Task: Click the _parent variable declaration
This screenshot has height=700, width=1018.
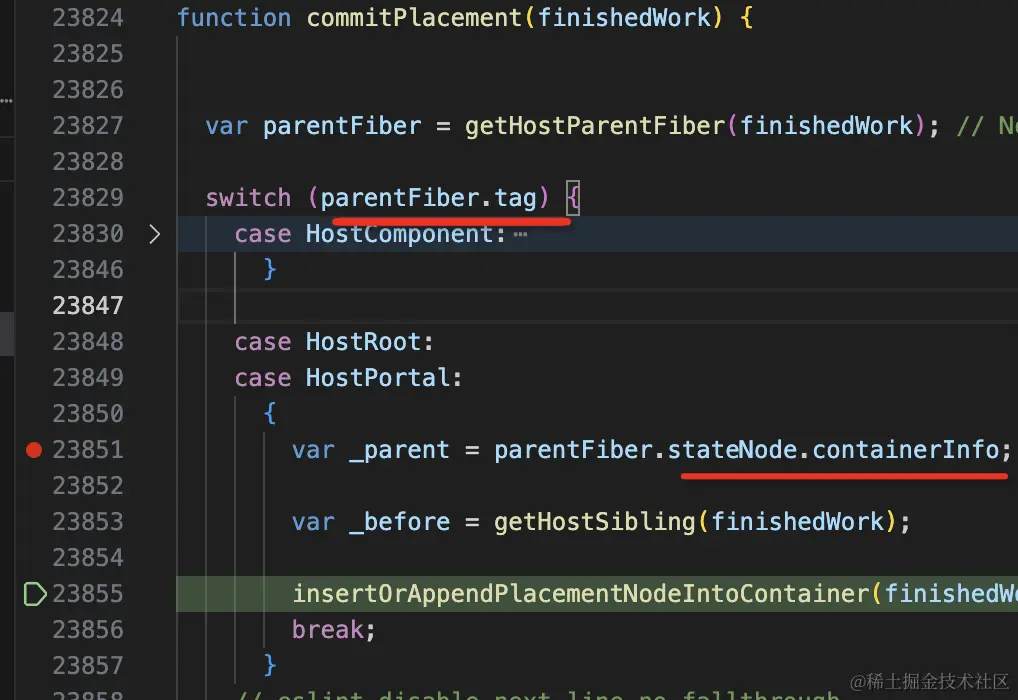Action: pyautogui.click(x=399, y=449)
